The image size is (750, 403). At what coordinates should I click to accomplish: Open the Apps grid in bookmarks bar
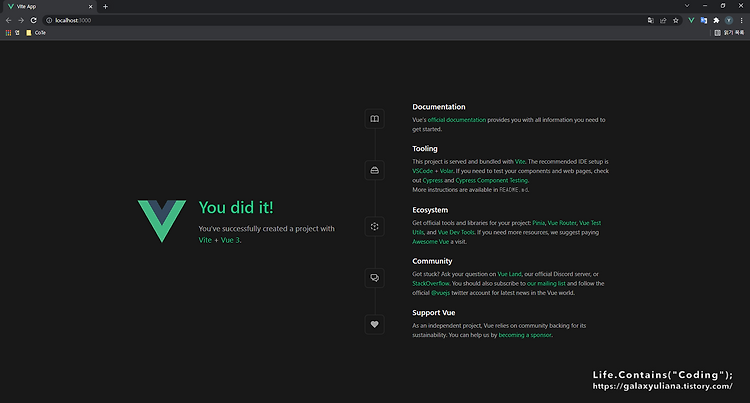pos(8,33)
